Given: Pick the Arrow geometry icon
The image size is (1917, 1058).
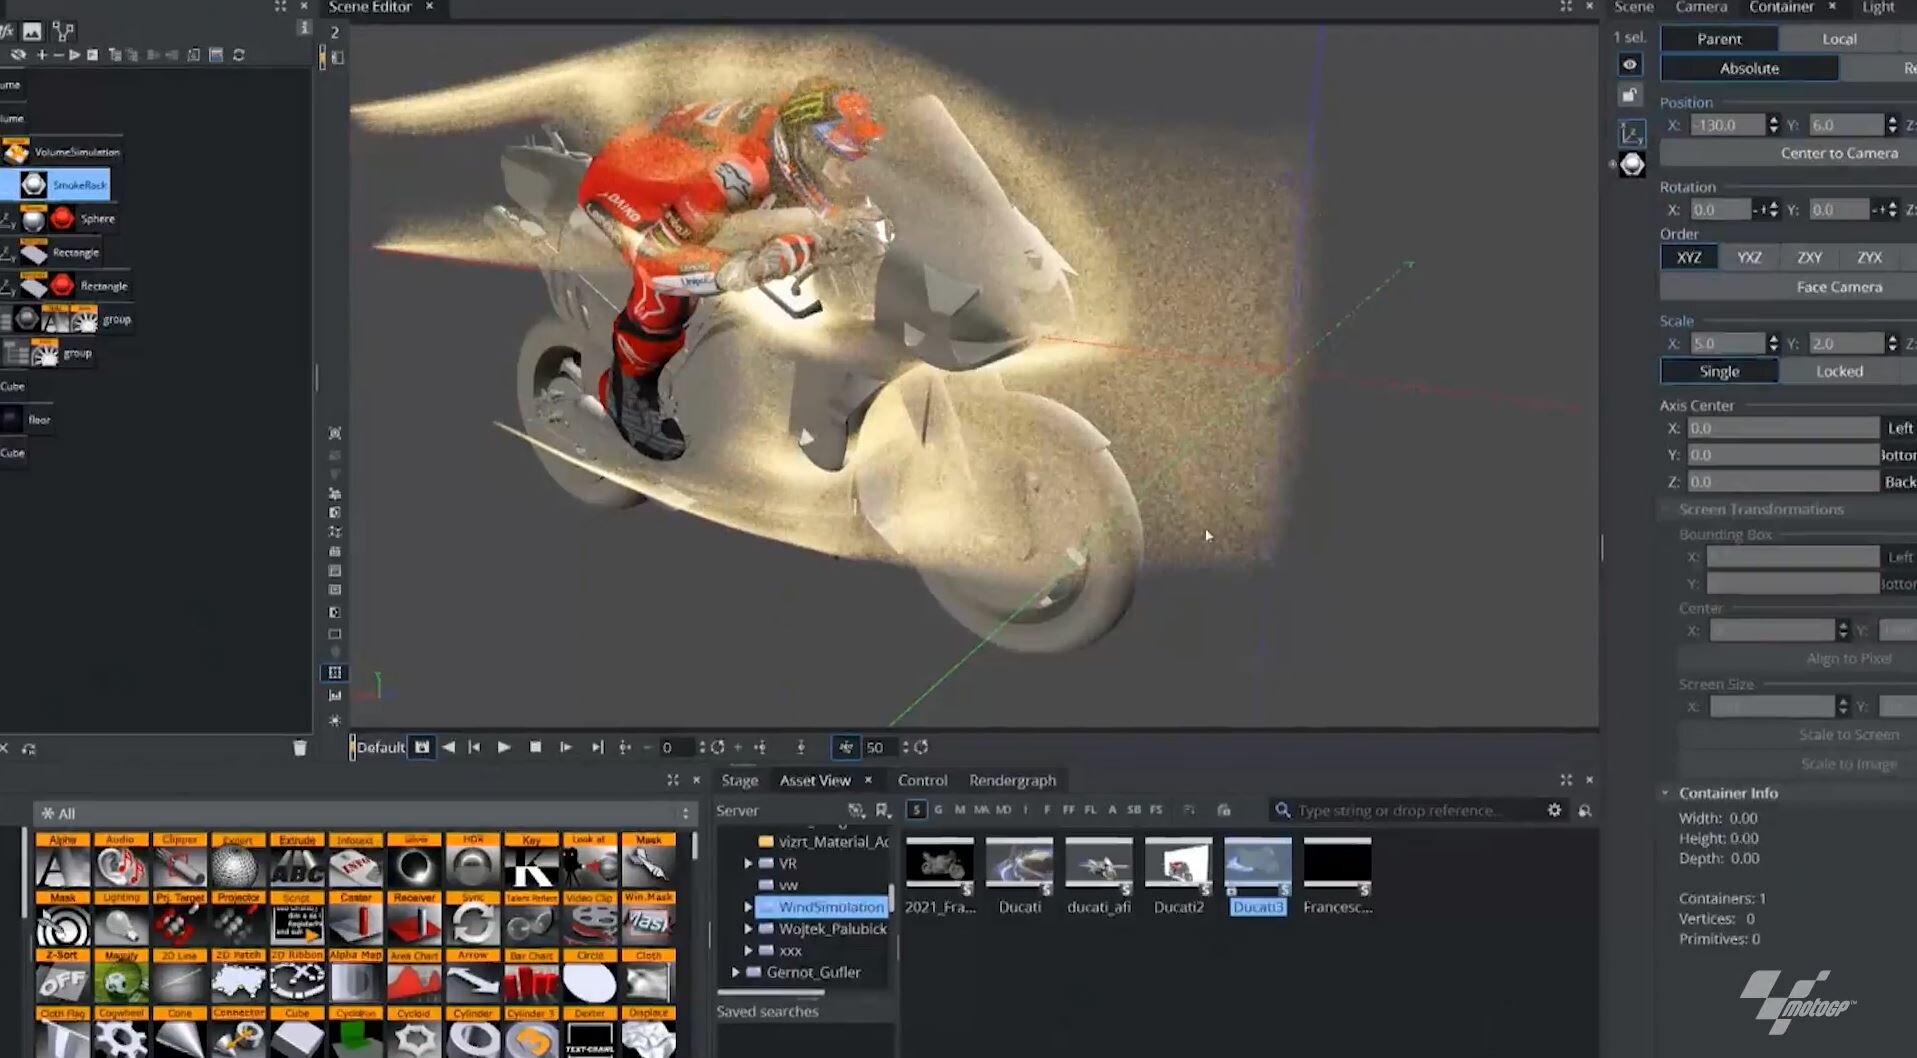Looking at the screenshot, I should click(x=473, y=977).
